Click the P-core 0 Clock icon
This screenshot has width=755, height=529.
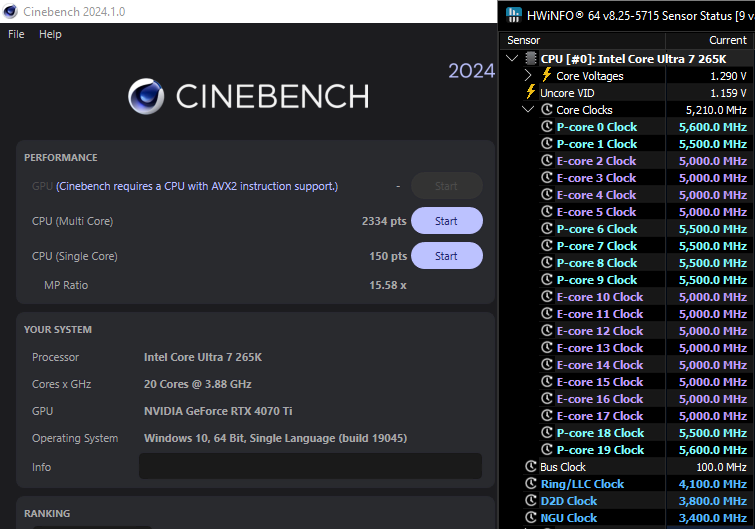coord(547,126)
